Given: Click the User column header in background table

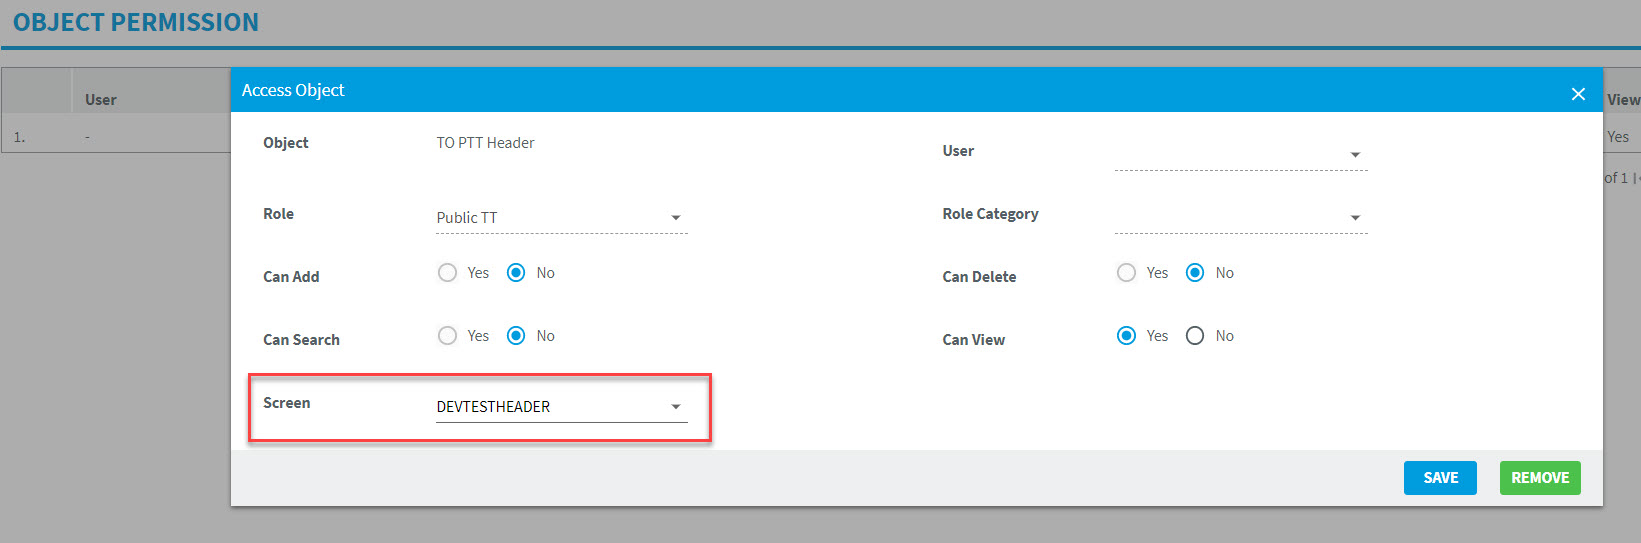Looking at the screenshot, I should coord(101,100).
